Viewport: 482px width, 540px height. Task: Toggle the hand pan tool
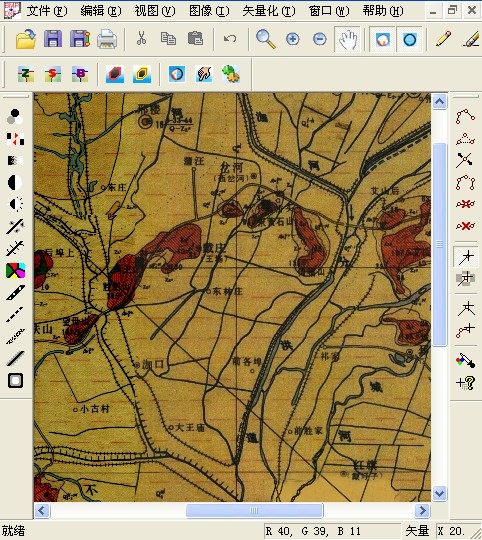348,40
